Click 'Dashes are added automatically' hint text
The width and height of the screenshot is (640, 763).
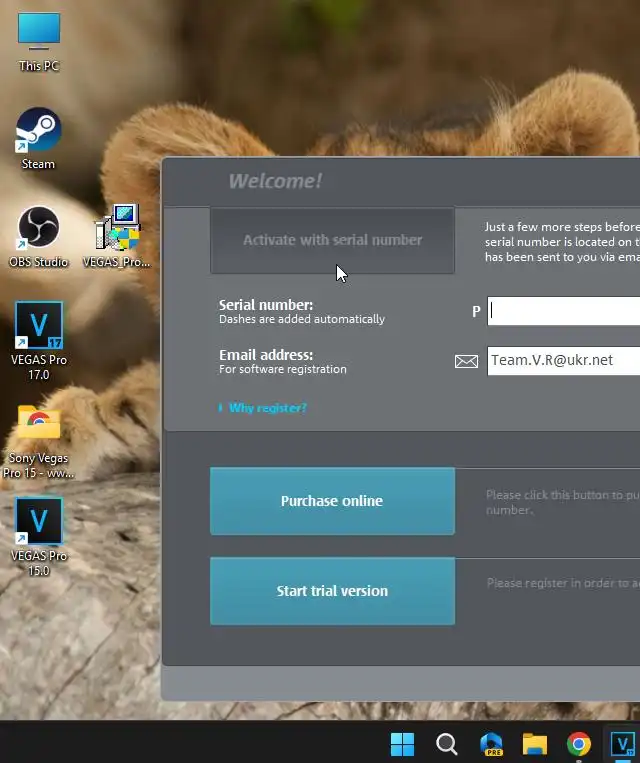click(302, 319)
